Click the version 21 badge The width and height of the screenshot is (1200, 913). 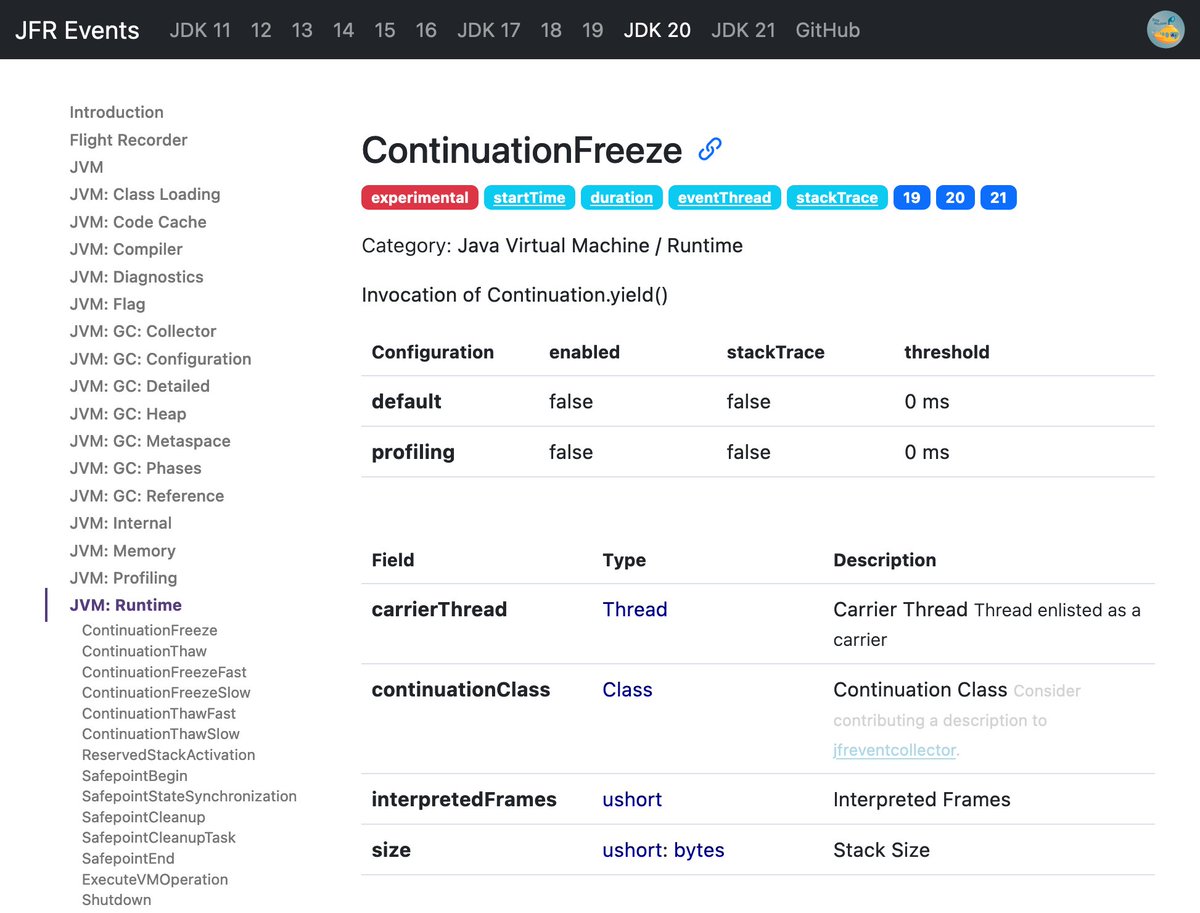tap(998, 198)
